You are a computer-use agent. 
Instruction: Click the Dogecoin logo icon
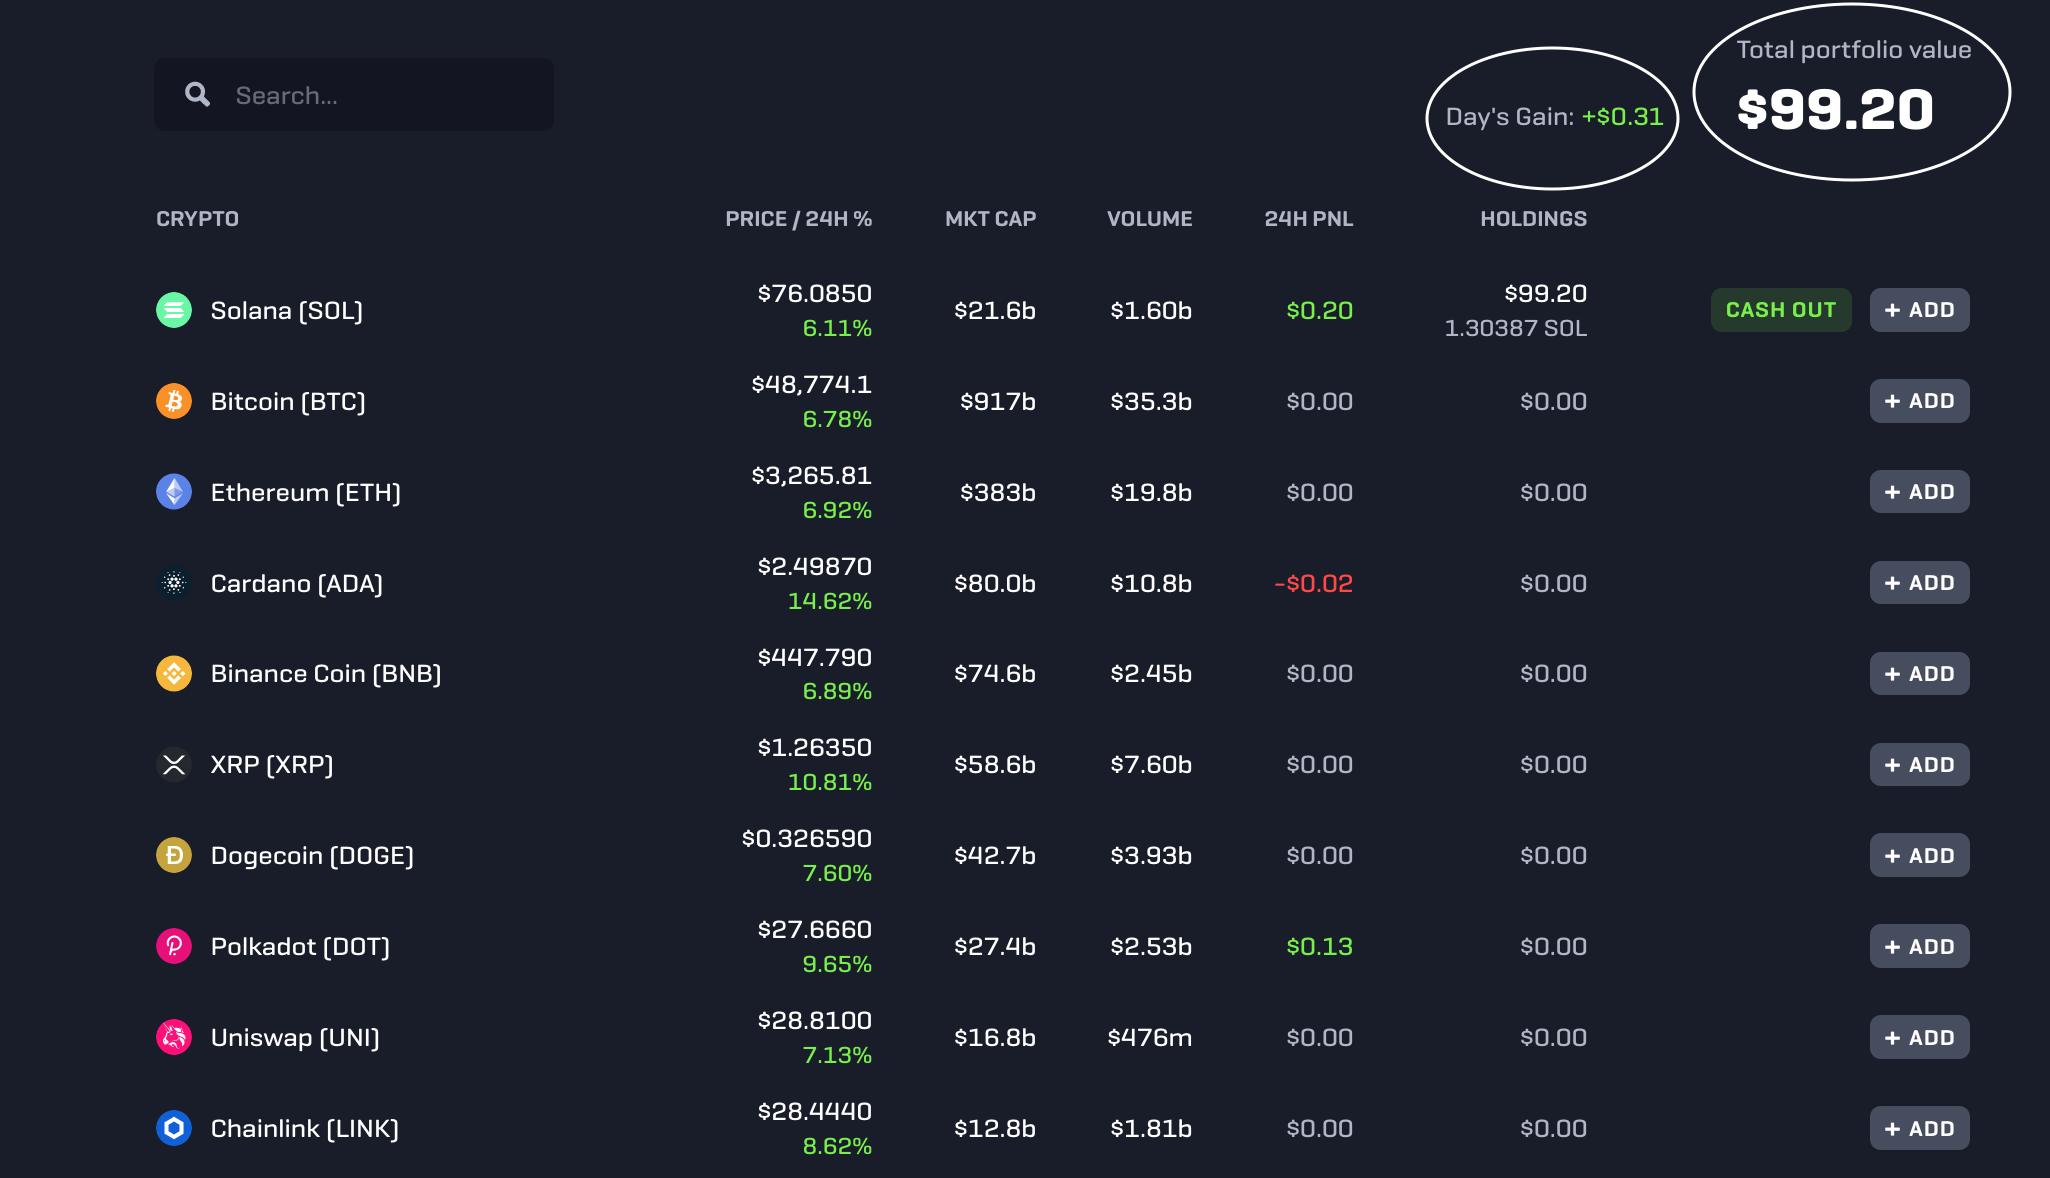(x=174, y=855)
